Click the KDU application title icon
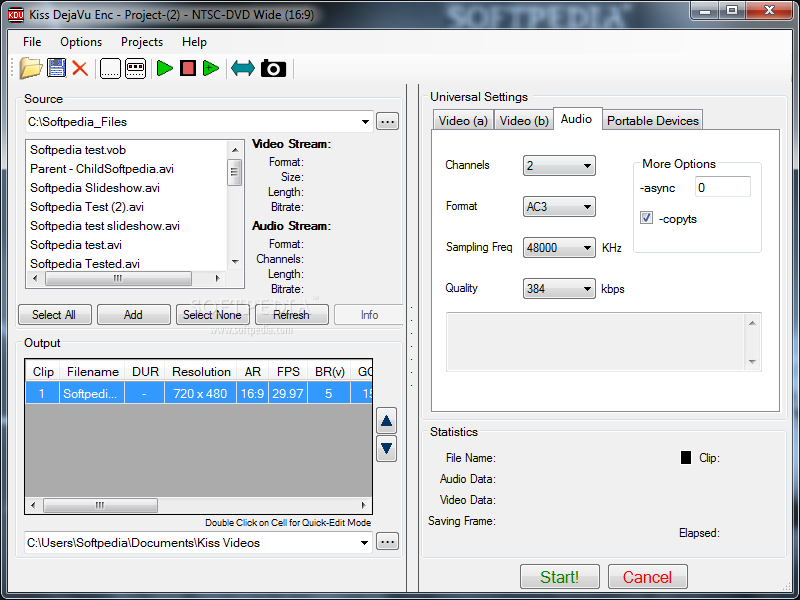800x600 pixels. coord(16,15)
